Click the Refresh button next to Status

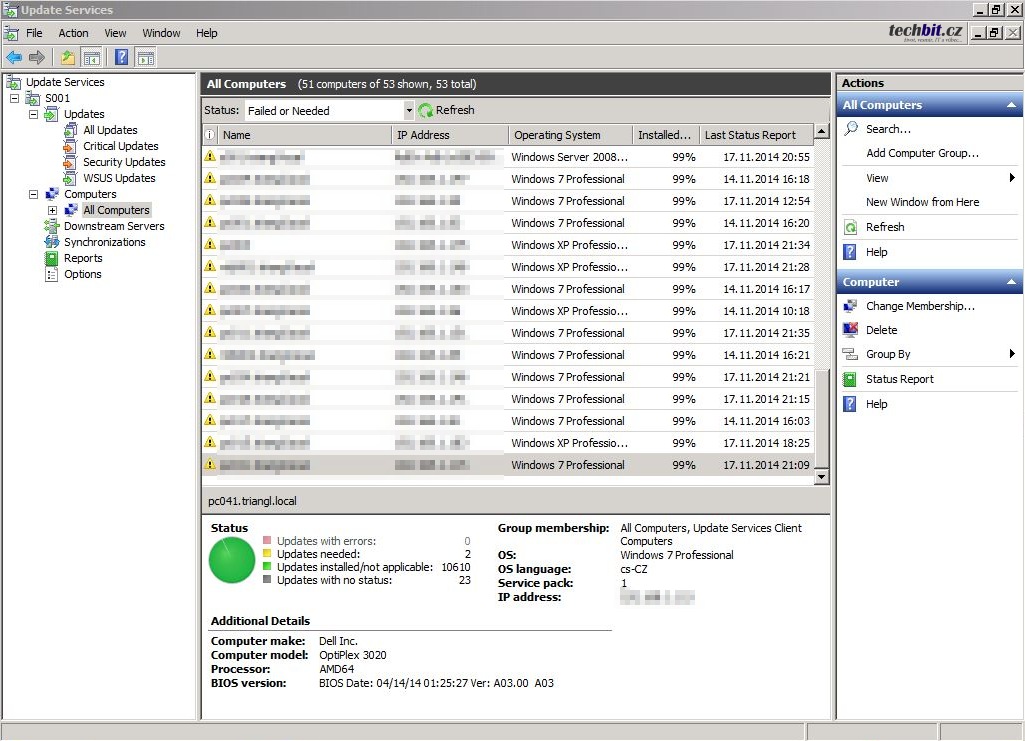click(446, 111)
